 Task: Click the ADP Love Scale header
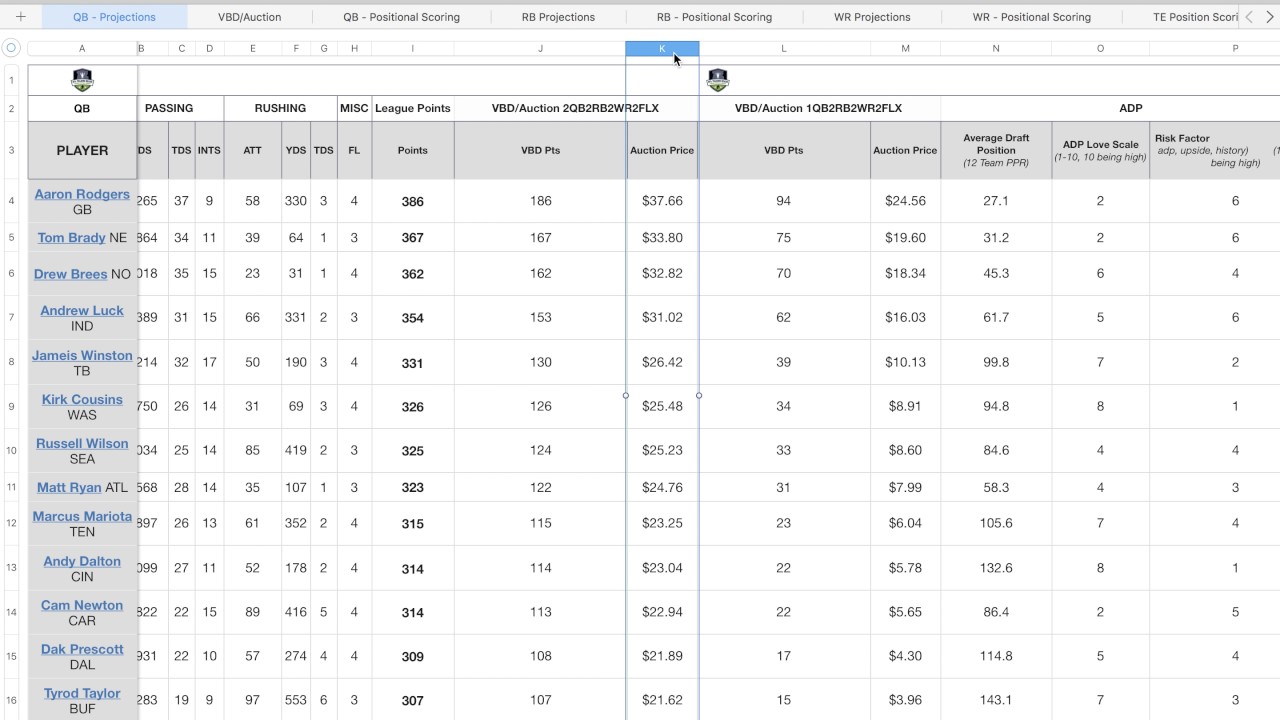pyautogui.click(x=1100, y=150)
